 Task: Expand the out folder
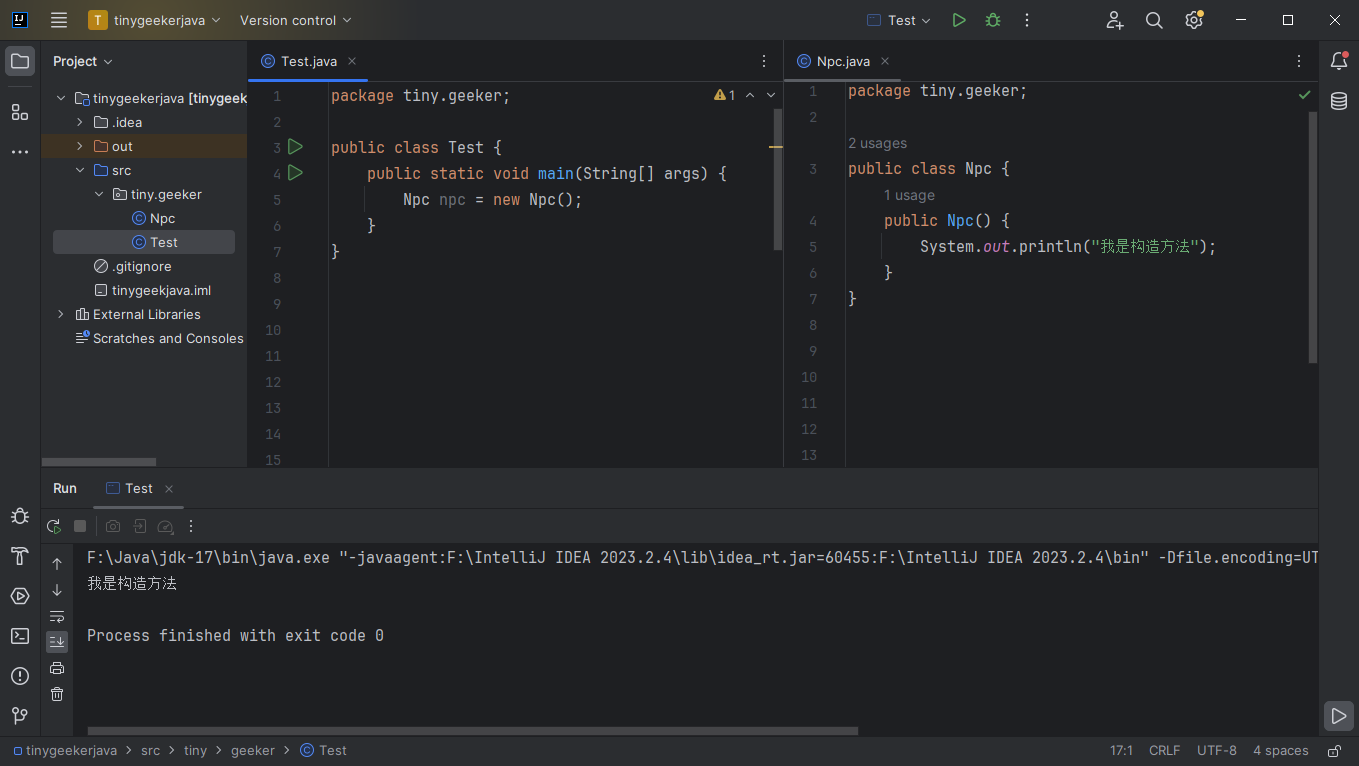[80, 146]
